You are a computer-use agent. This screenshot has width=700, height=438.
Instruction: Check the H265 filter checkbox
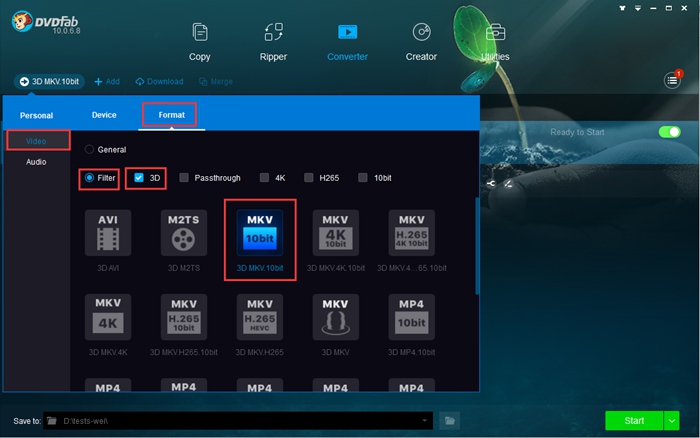click(x=308, y=178)
